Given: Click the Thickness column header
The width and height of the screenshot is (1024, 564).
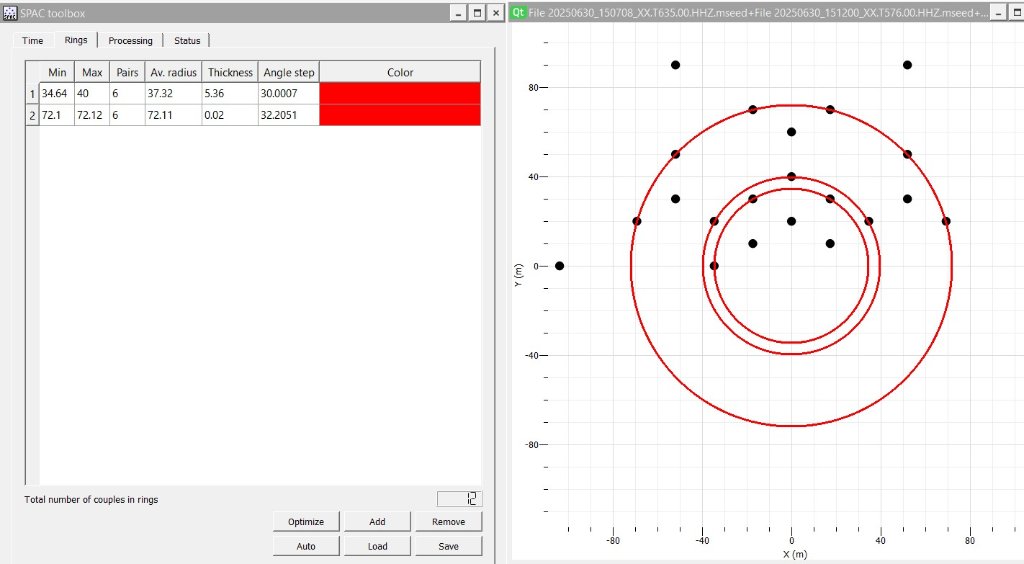Looking at the screenshot, I should pyautogui.click(x=230, y=72).
